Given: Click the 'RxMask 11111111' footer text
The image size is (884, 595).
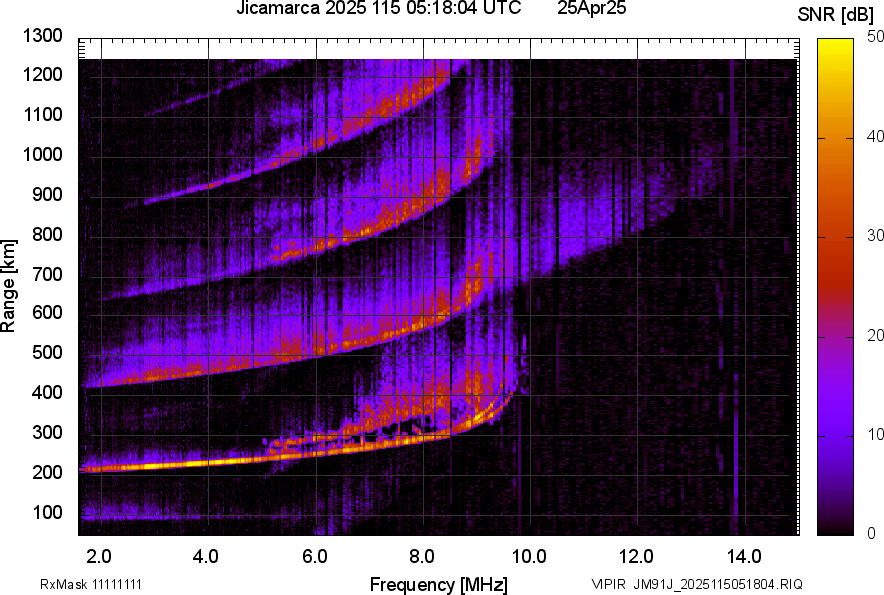Looking at the screenshot, I should click(x=91, y=584).
